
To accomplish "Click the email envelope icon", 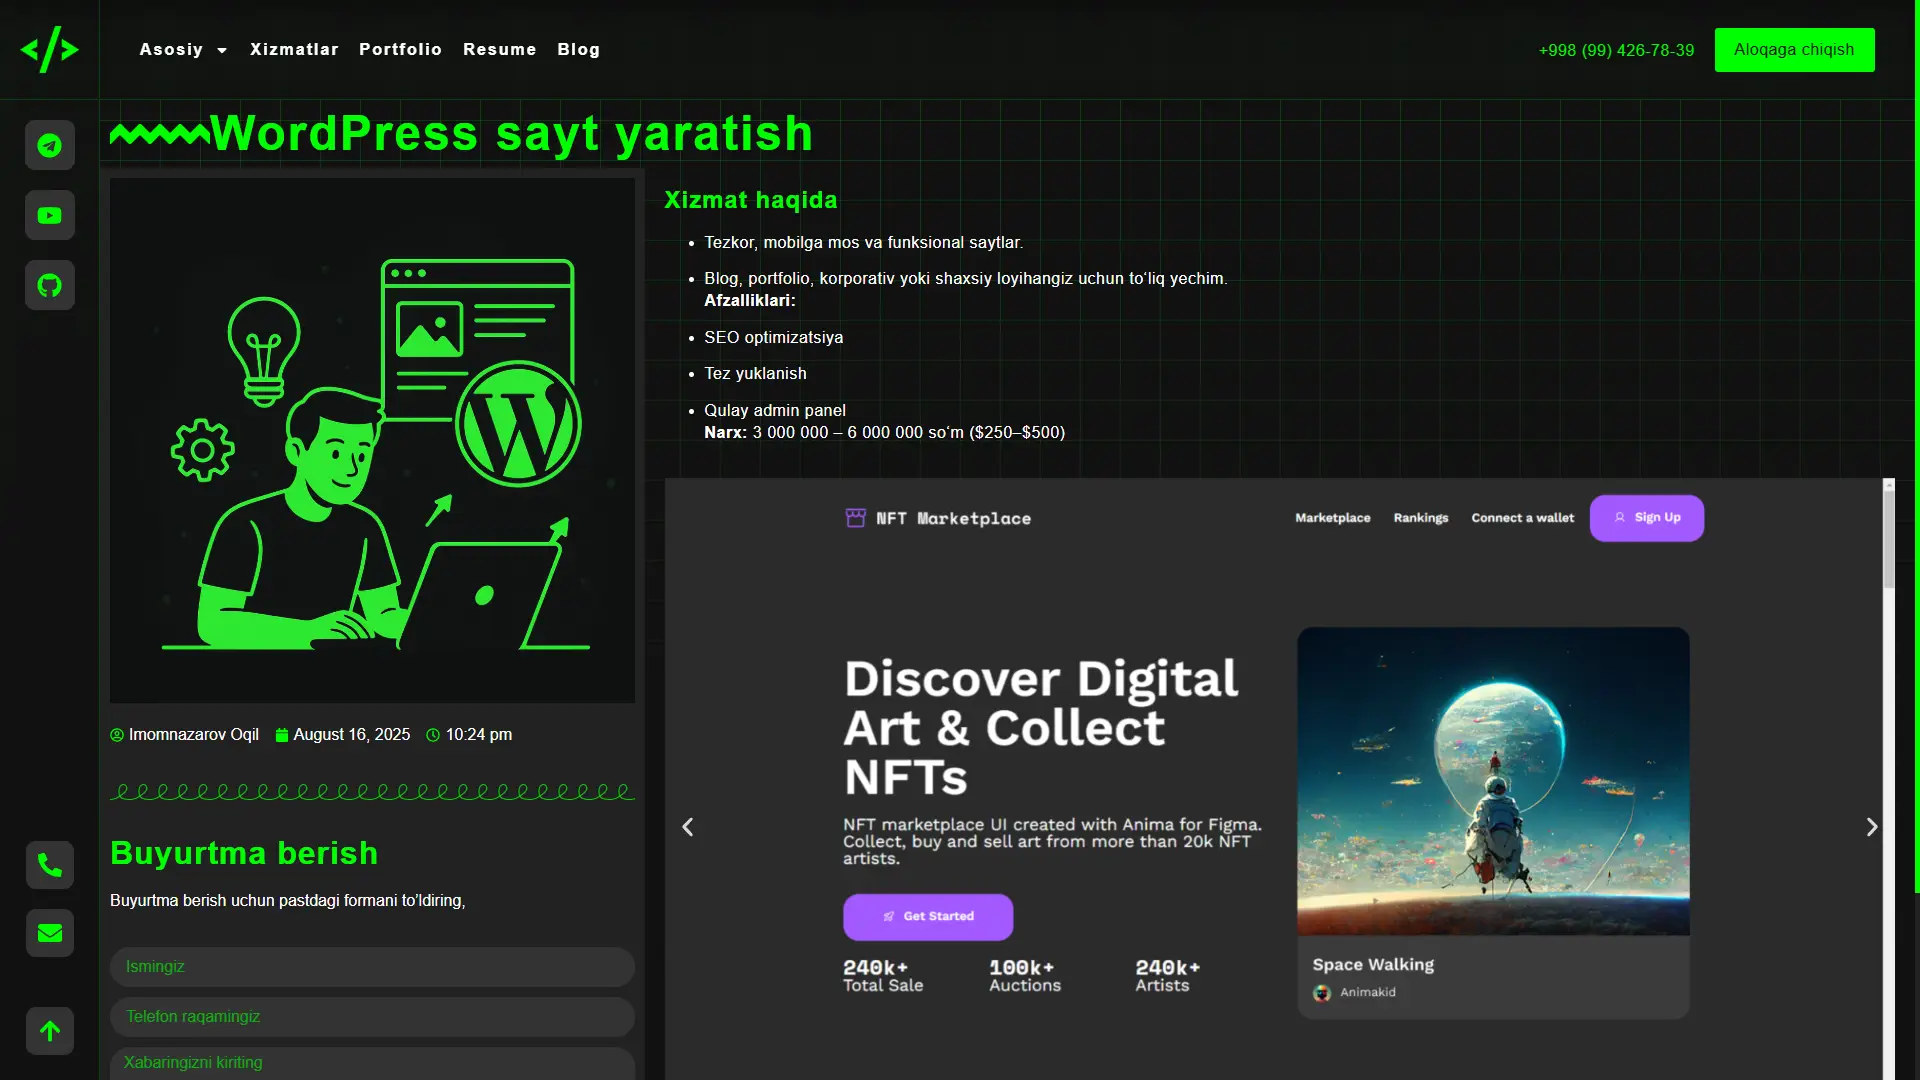I will tap(49, 933).
